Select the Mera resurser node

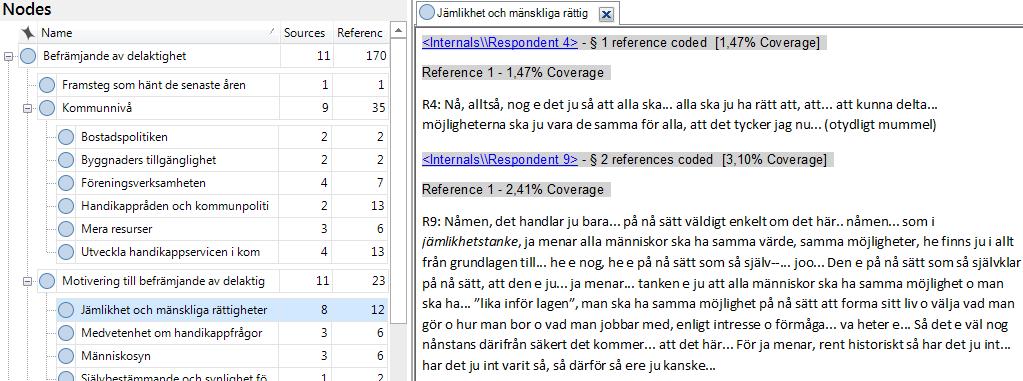222,229
